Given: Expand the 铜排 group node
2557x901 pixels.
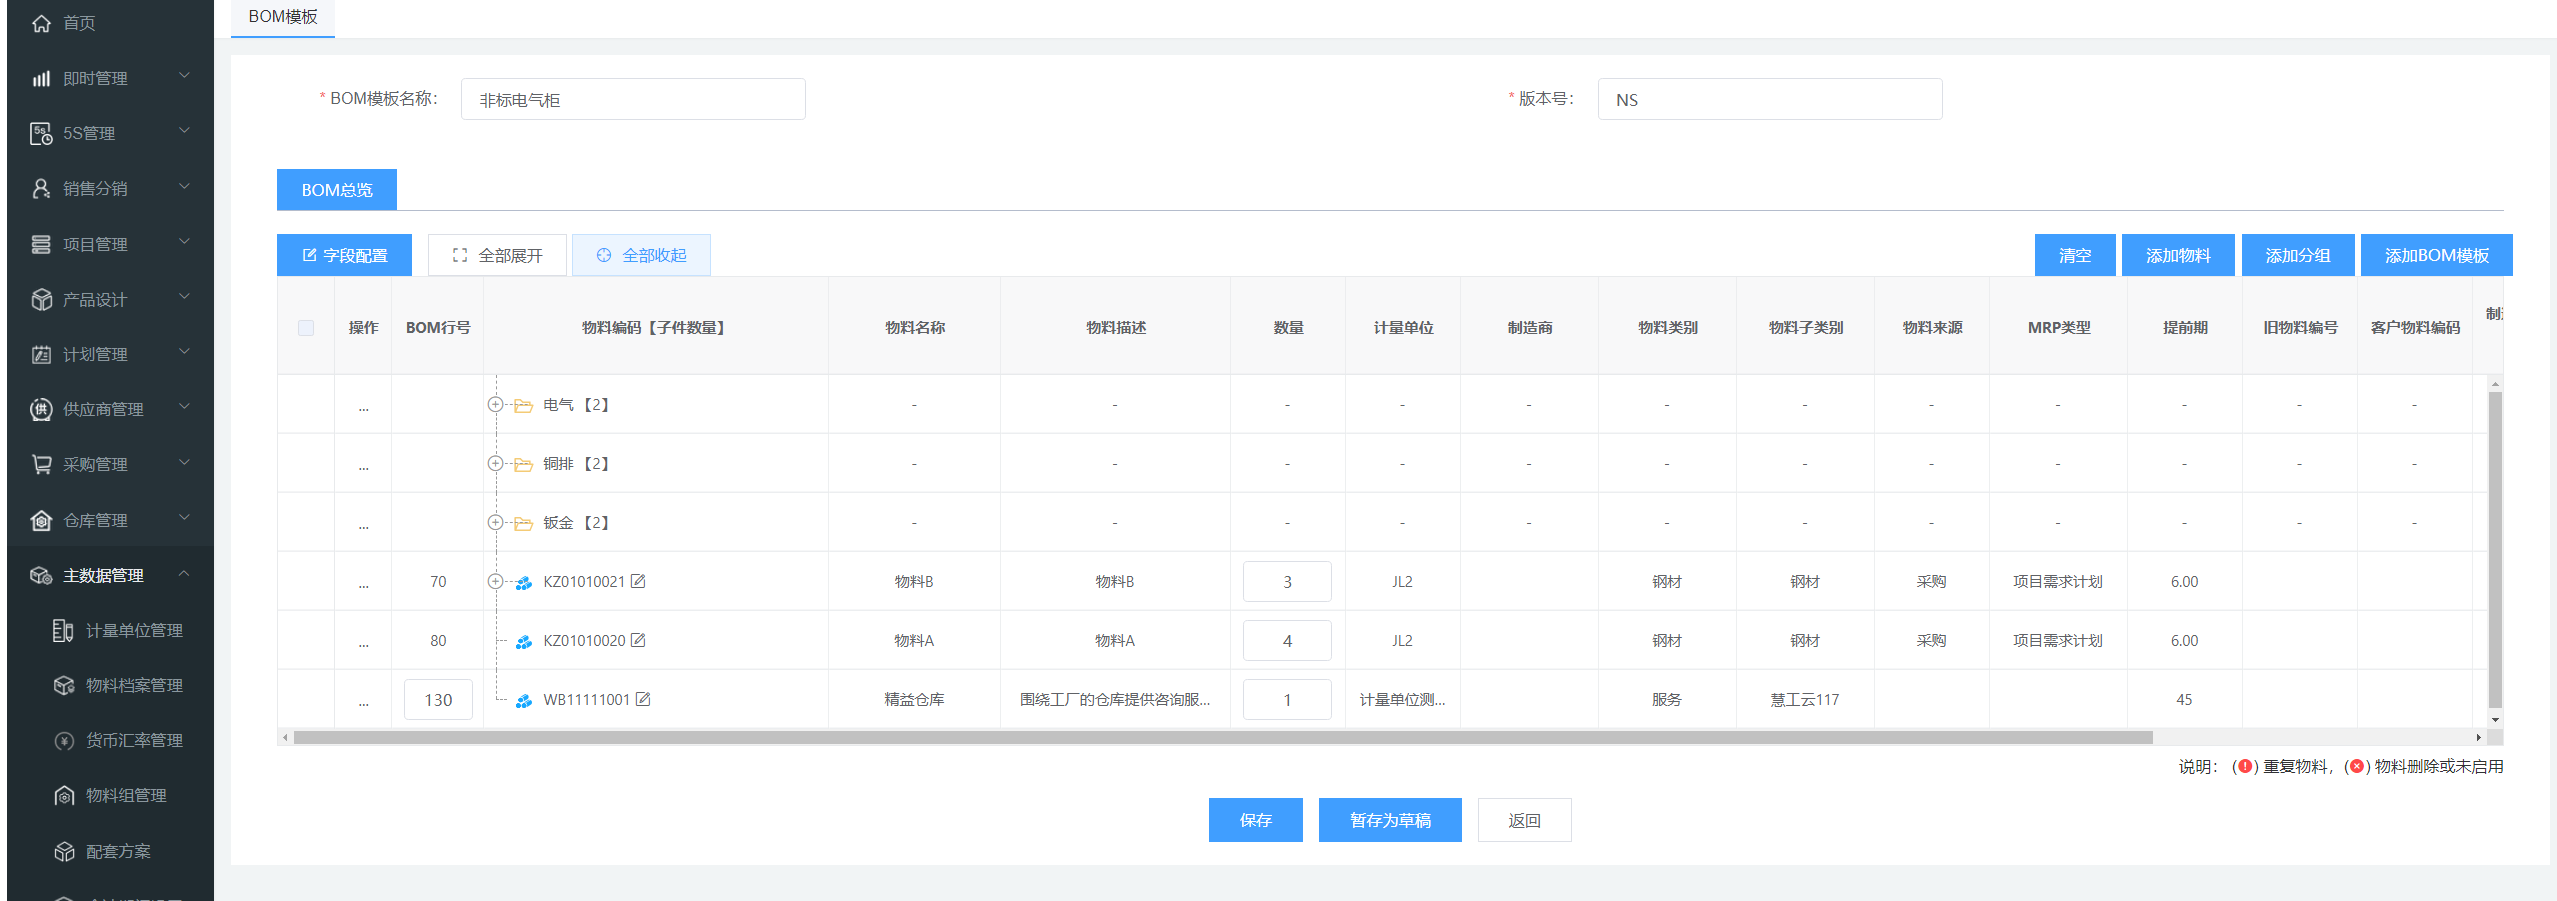Looking at the screenshot, I should tap(495, 463).
